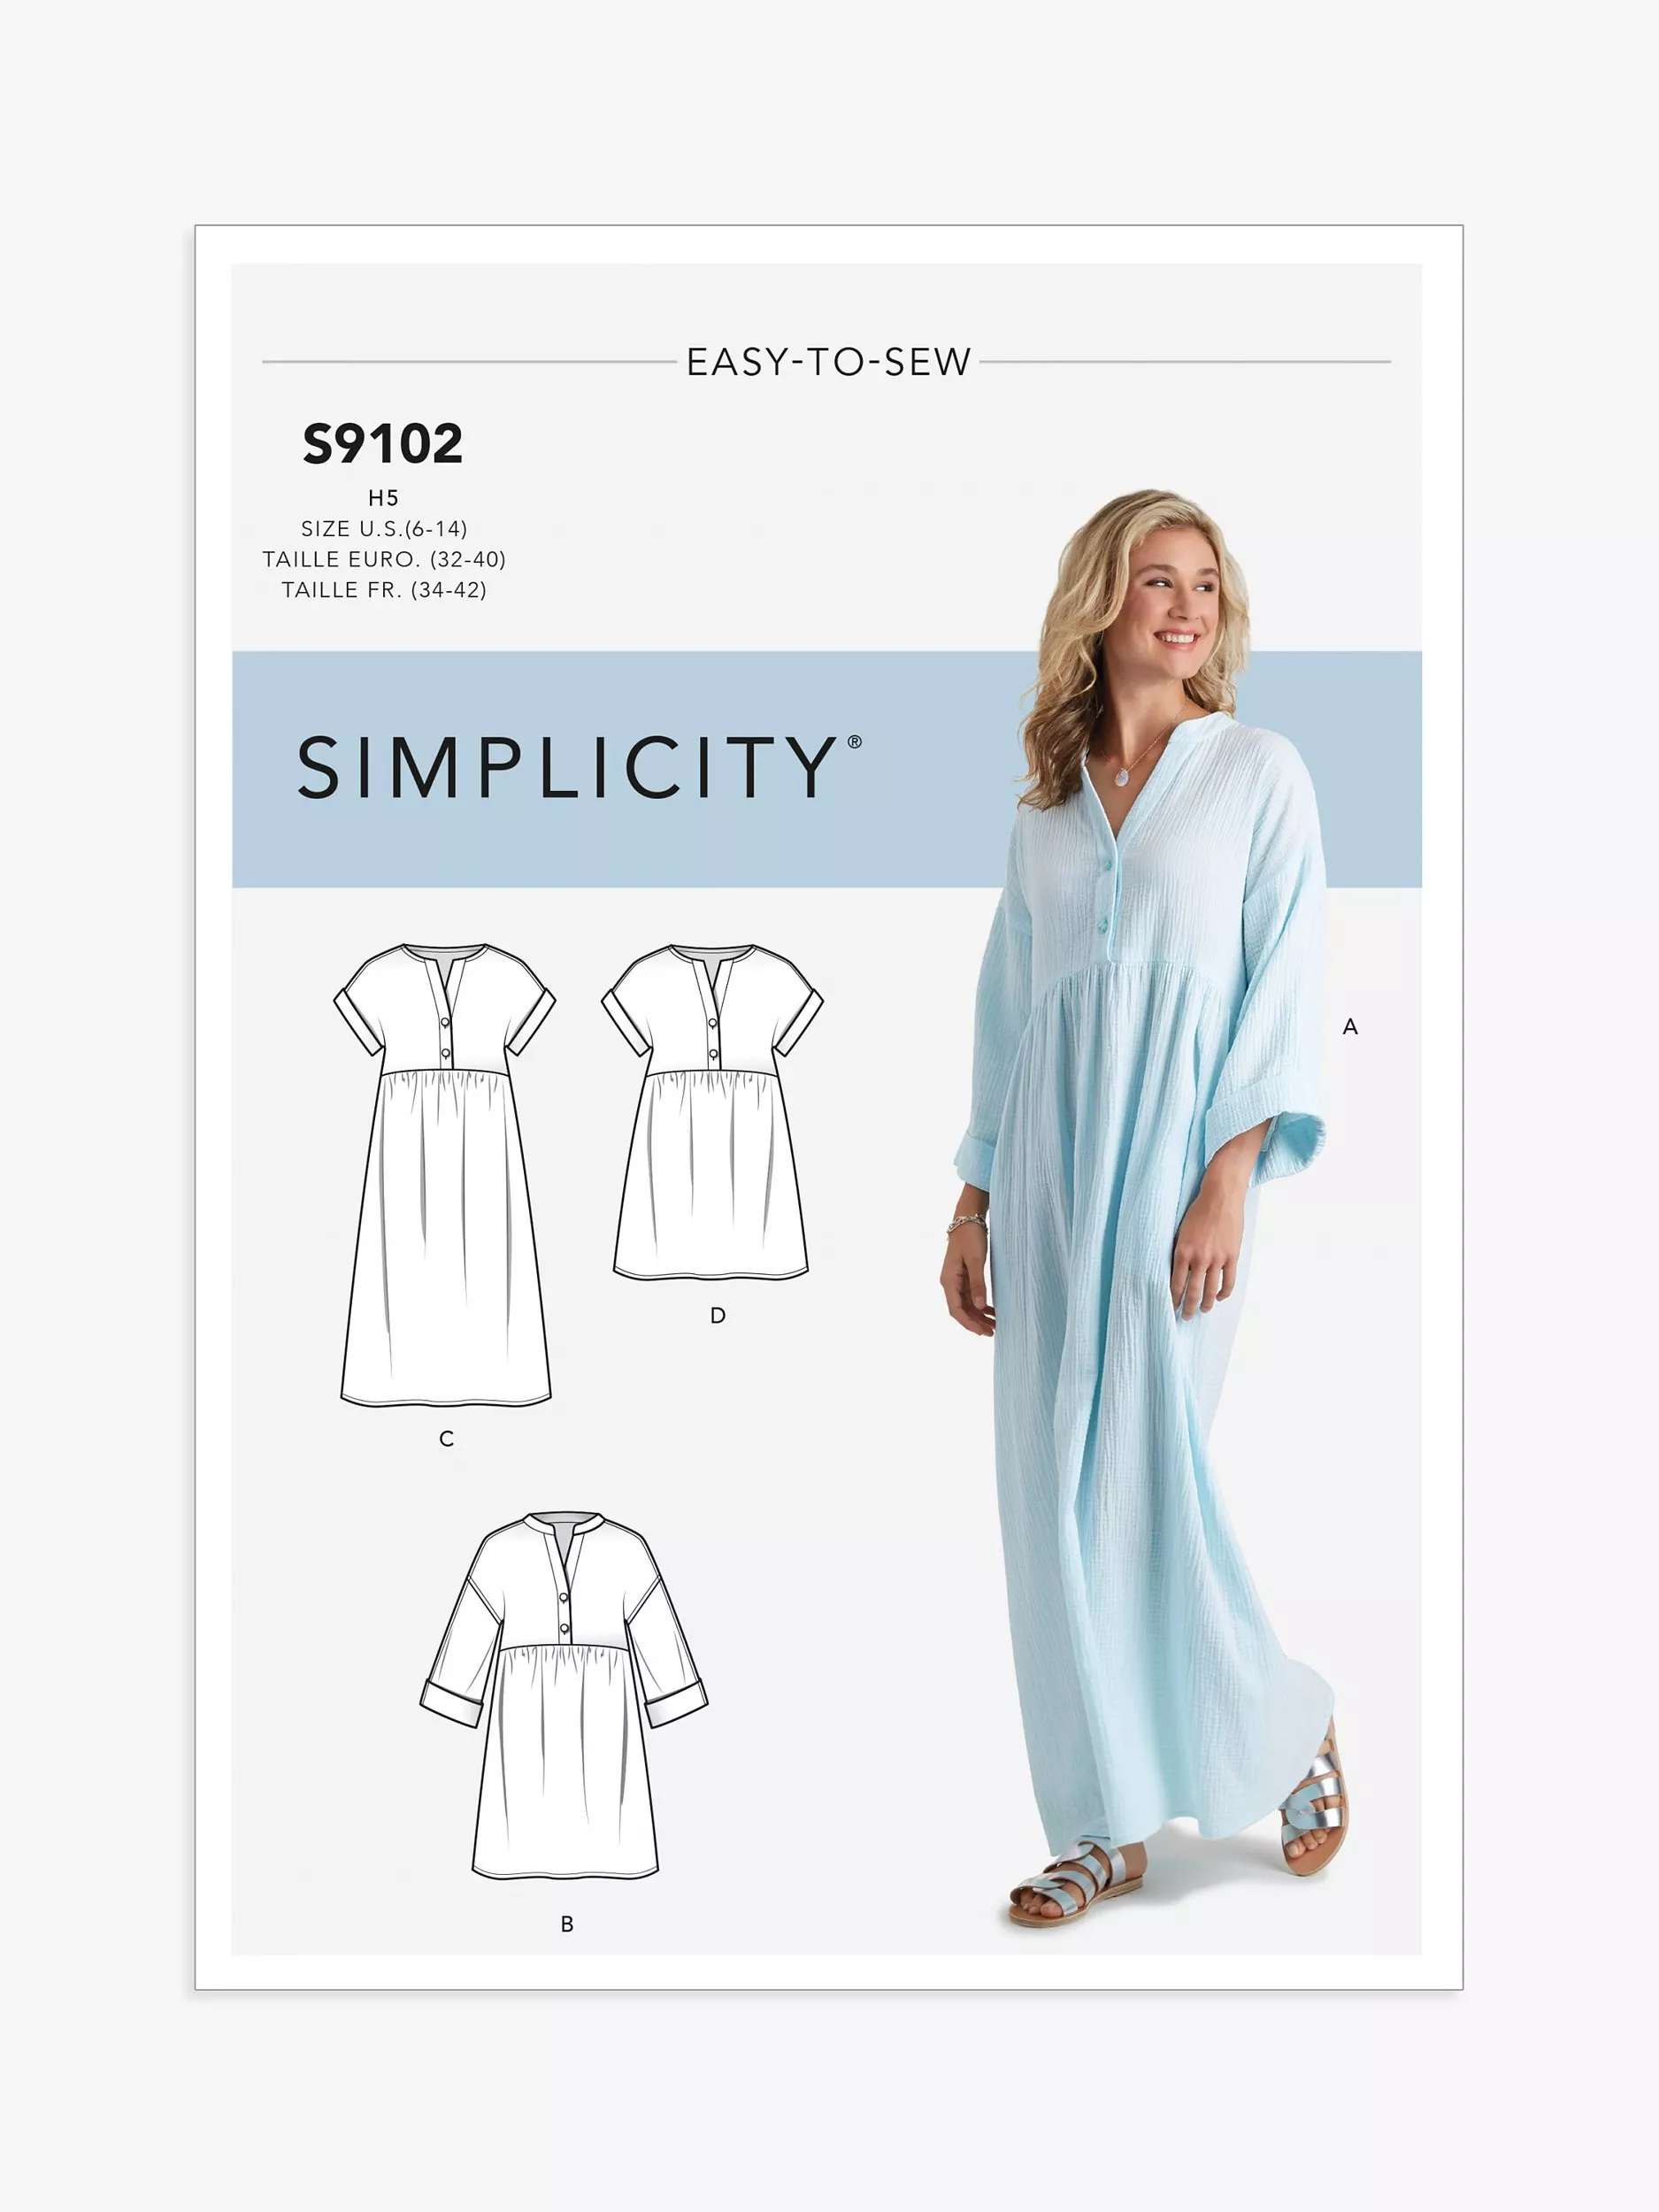Select short dress sketch D
Viewport: 1659px width, 2212px height.
(712, 1112)
